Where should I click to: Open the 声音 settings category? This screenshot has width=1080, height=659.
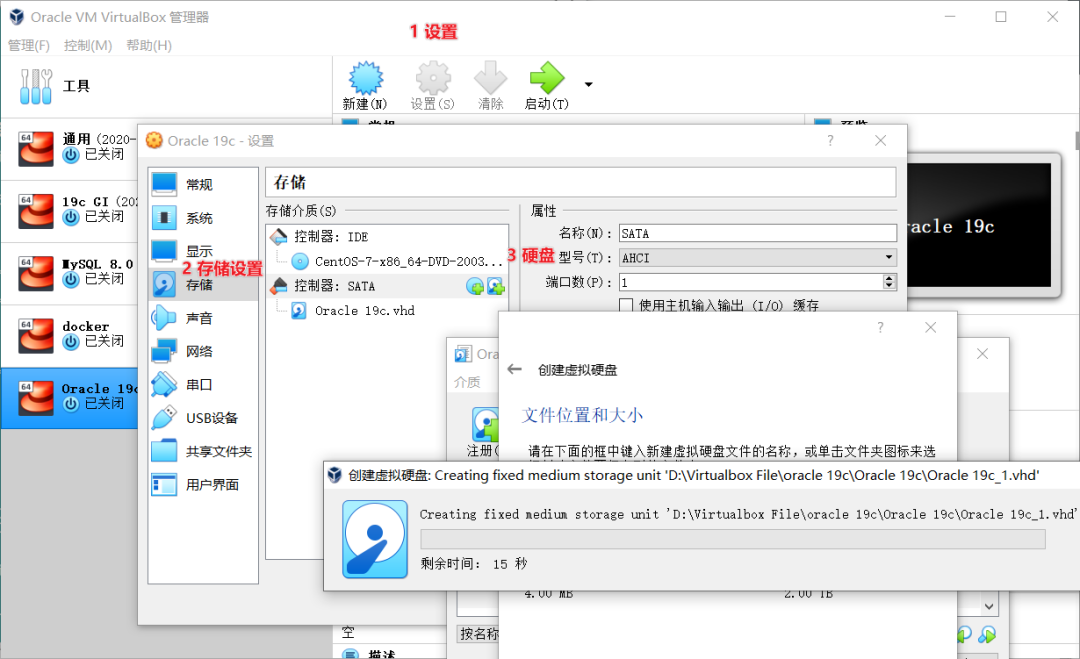point(202,317)
